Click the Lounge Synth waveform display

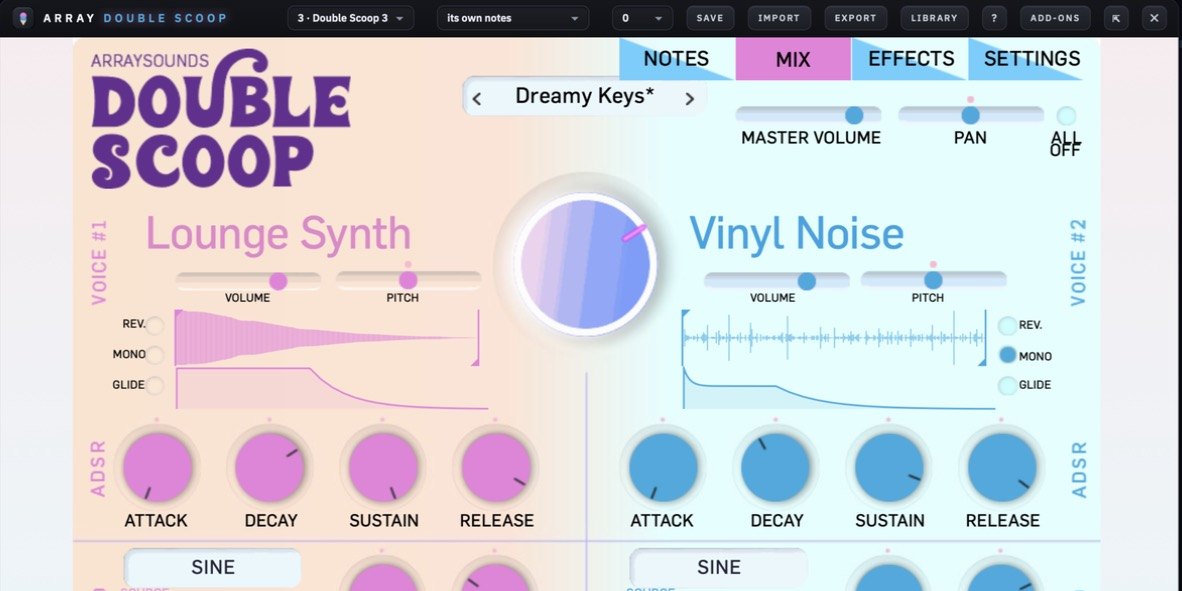326,338
